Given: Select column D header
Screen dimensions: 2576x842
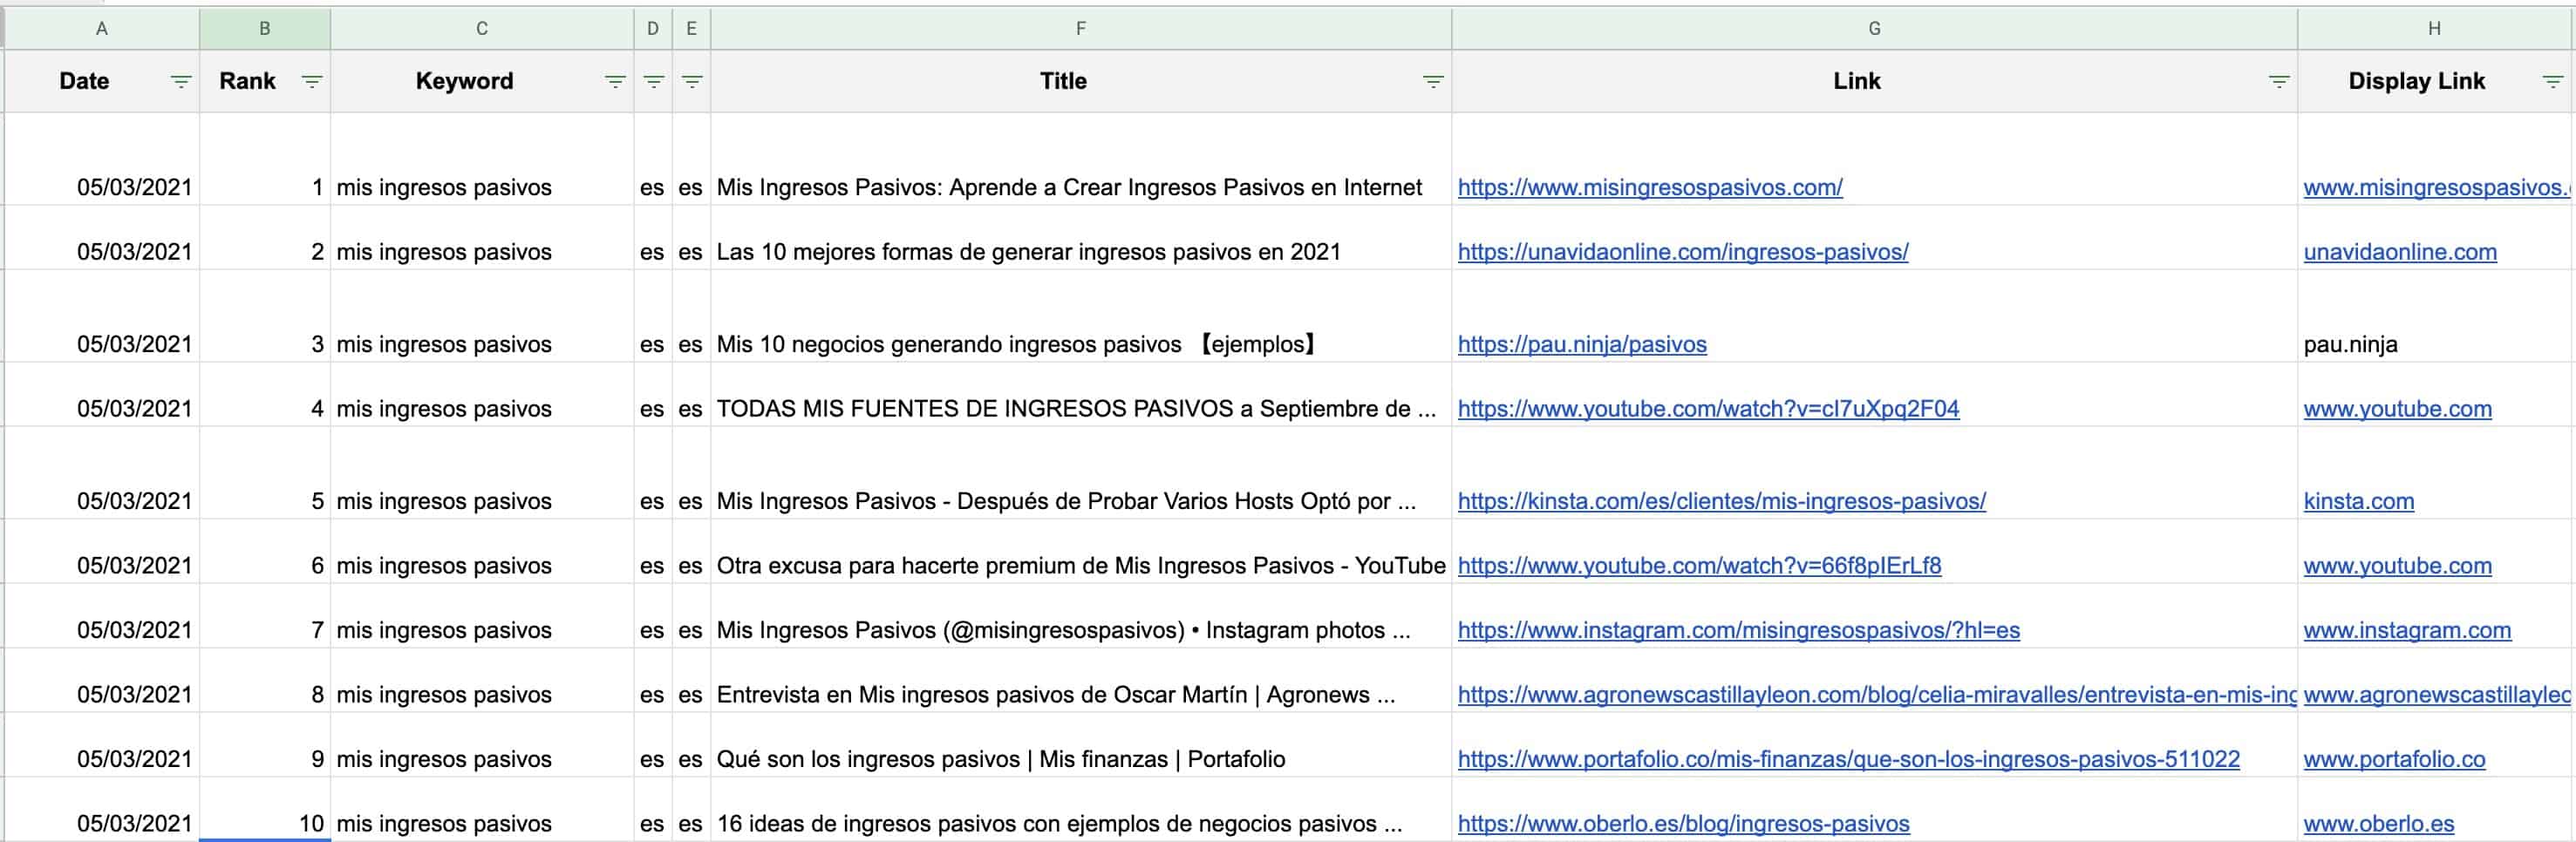Looking at the screenshot, I should tap(653, 29).
